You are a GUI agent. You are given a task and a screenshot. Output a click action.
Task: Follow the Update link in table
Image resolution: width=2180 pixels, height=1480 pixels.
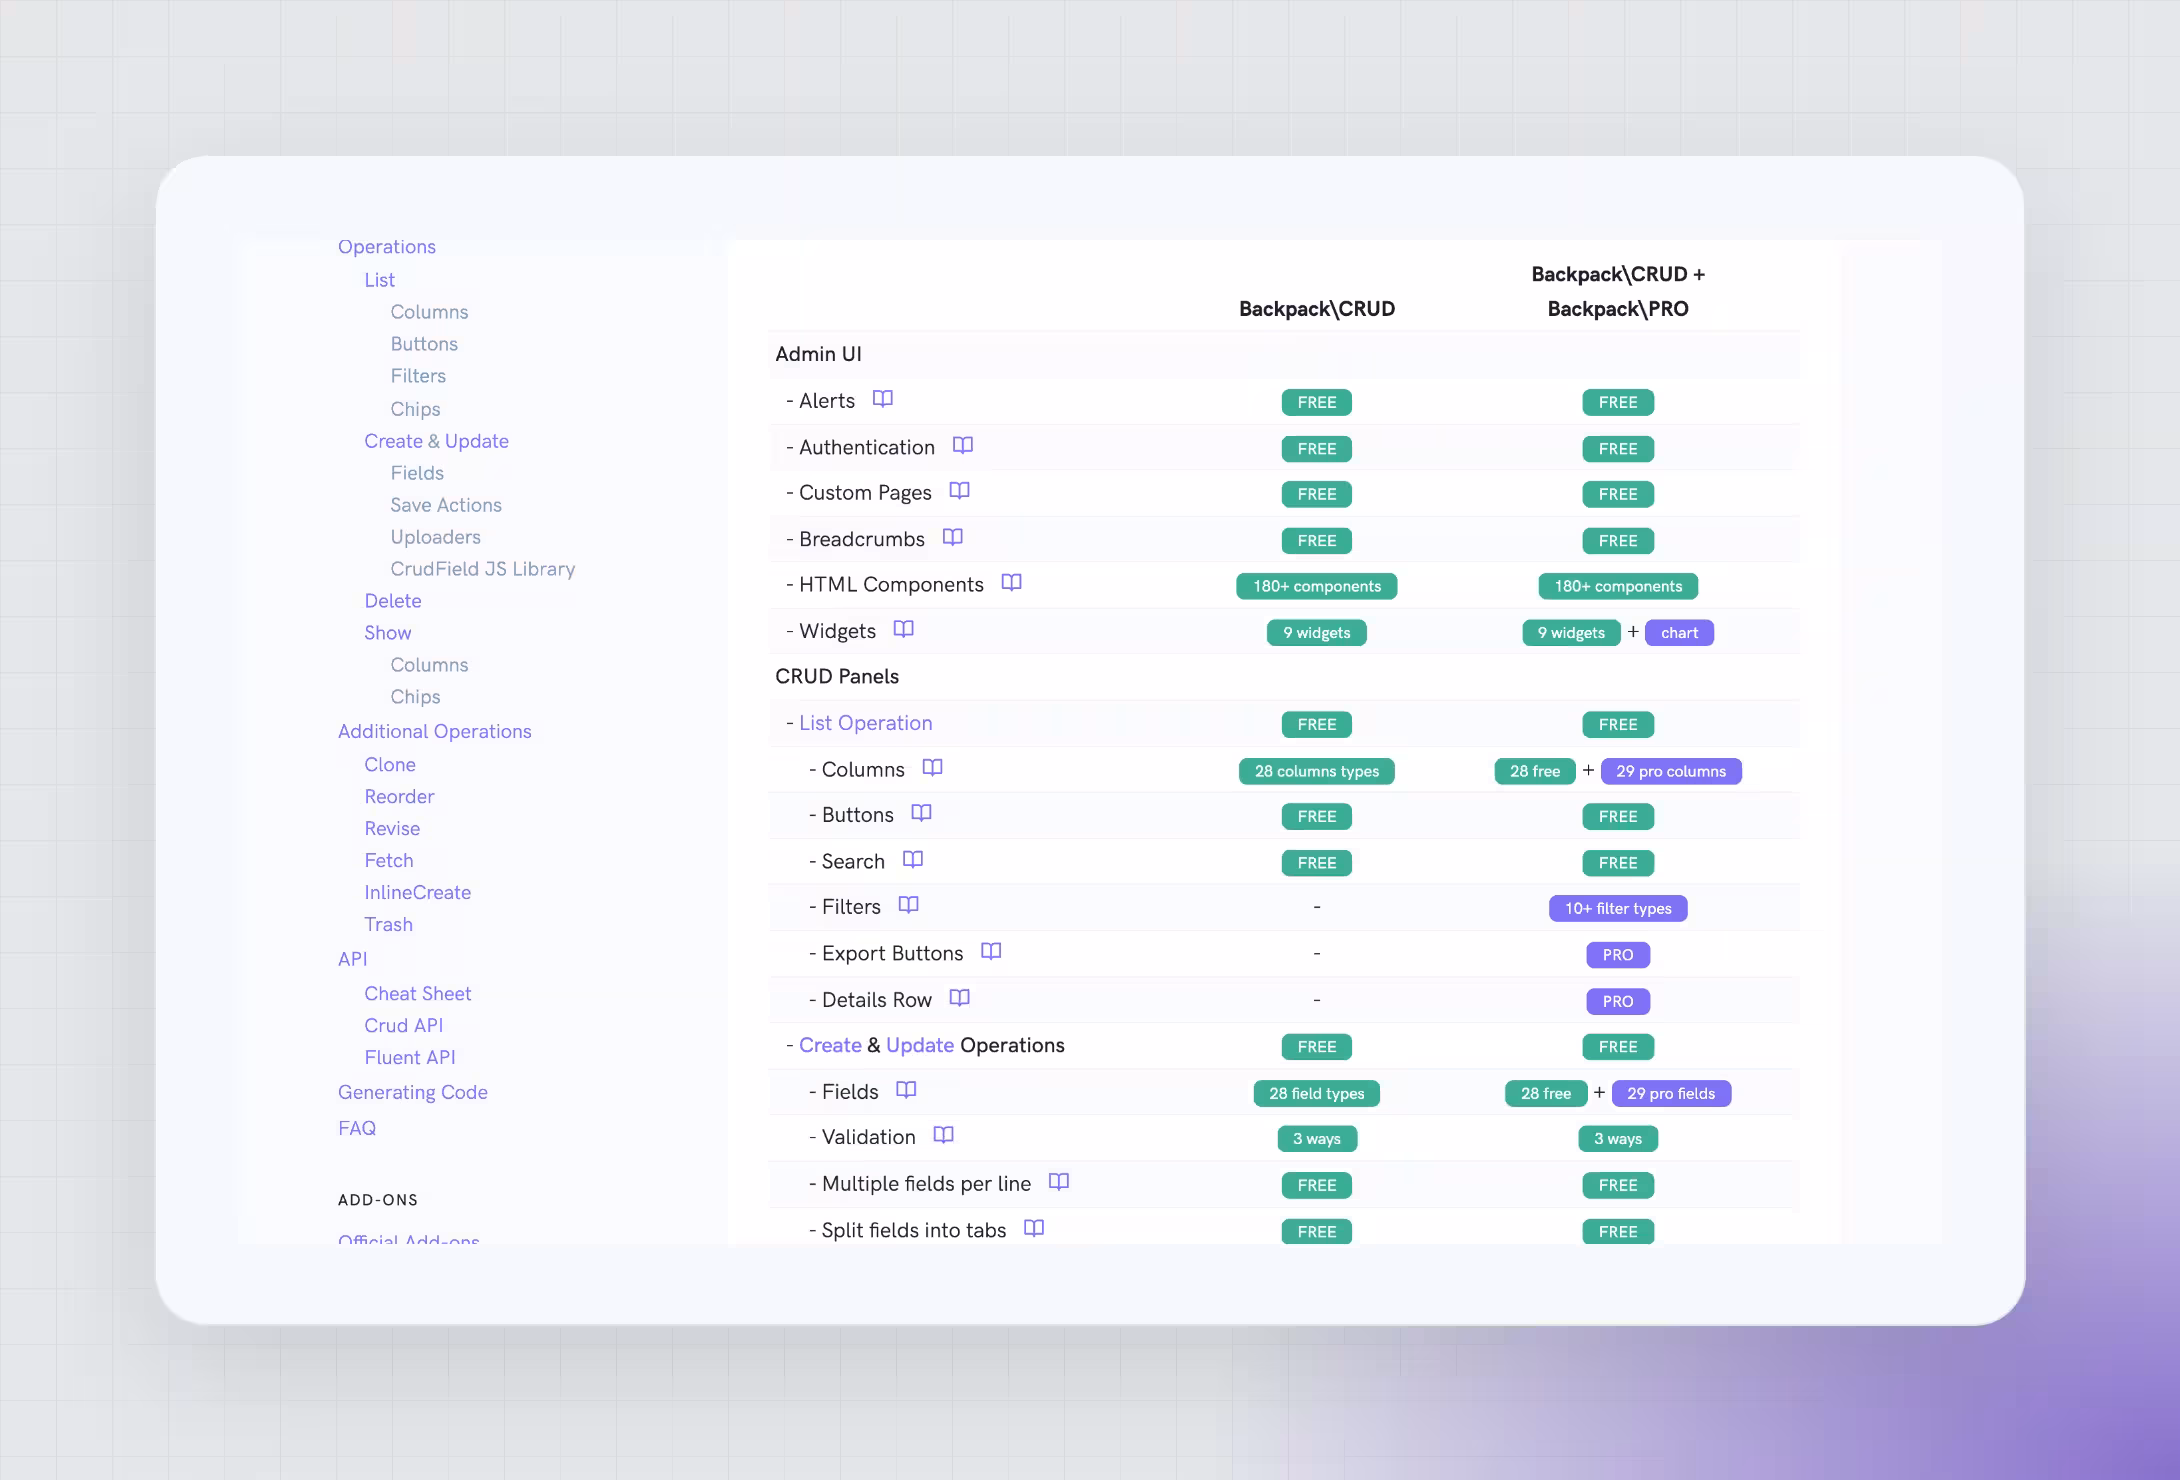(x=920, y=1045)
